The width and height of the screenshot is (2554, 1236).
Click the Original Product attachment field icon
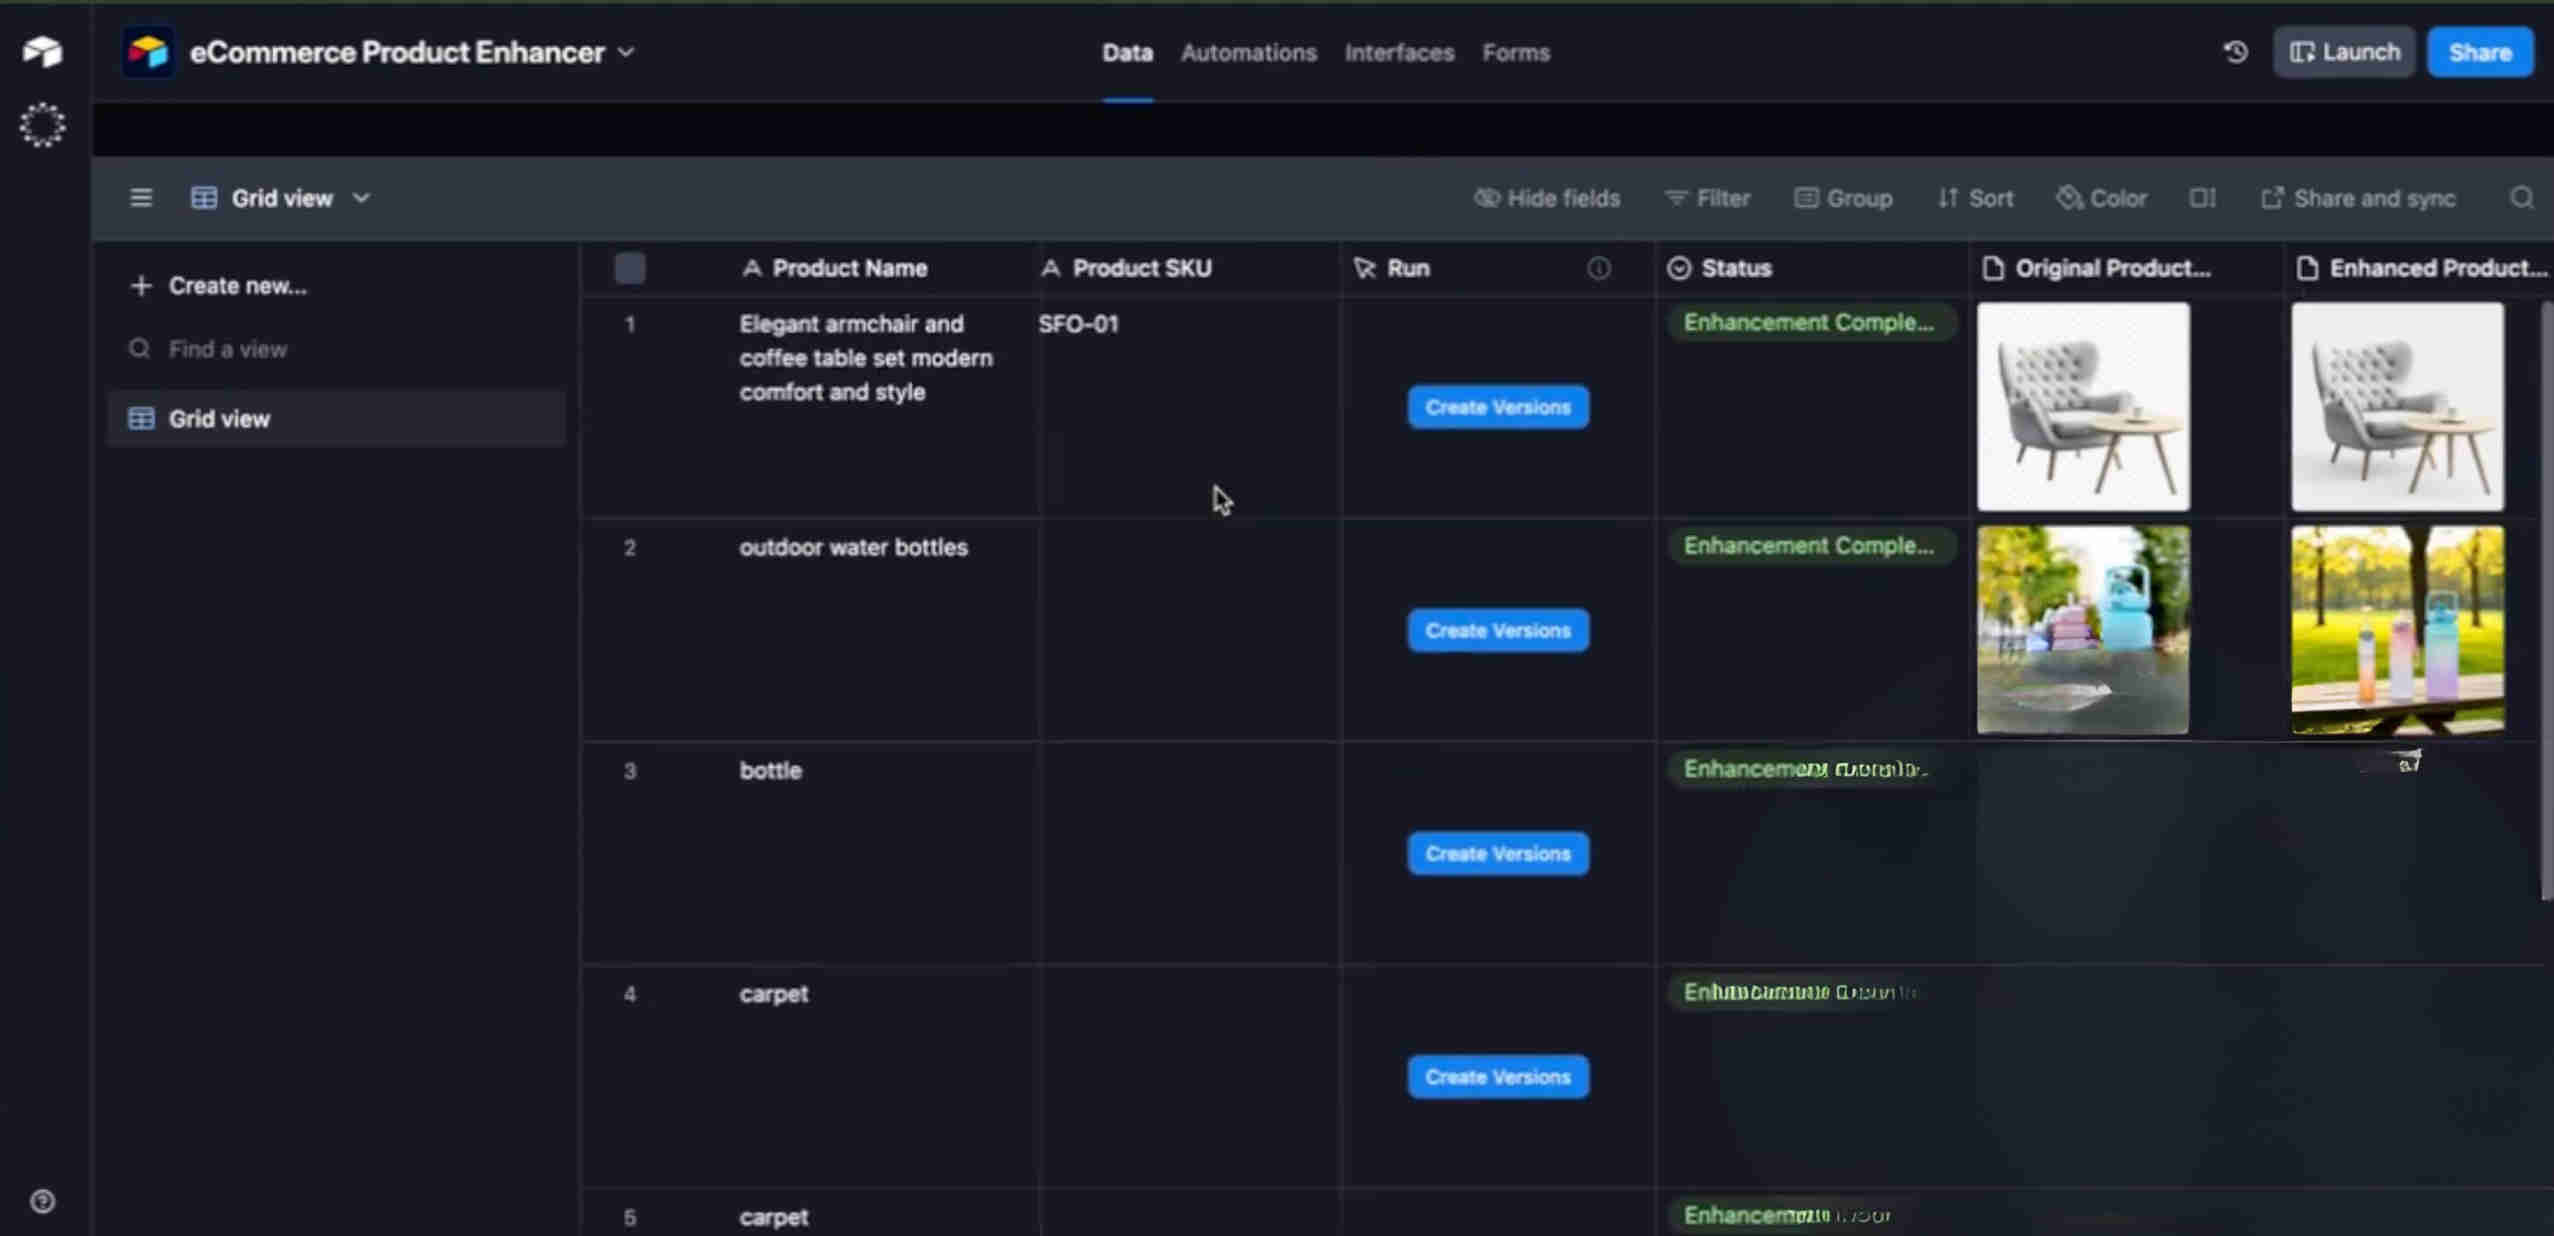(x=1993, y=268)
